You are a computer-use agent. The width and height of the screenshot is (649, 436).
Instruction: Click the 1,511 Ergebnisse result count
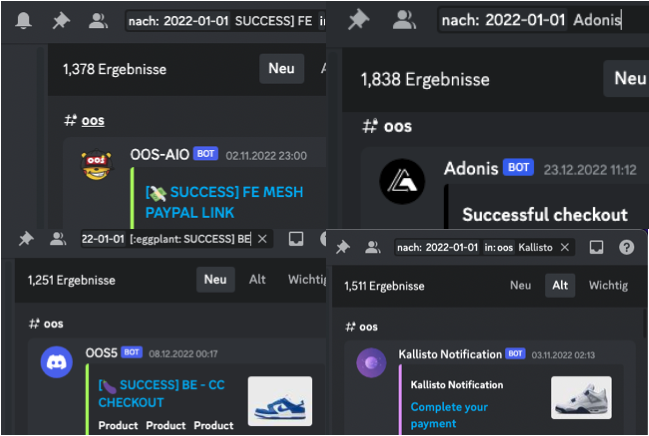coord(385,286)
